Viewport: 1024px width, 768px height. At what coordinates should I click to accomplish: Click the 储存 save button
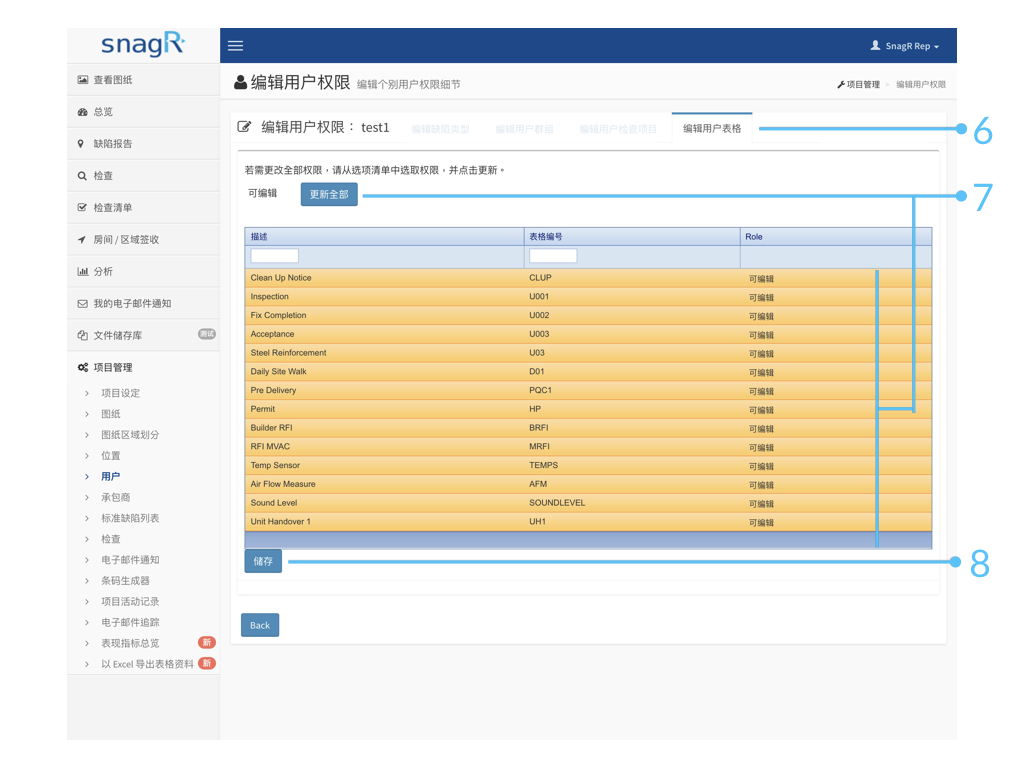pyautogui.click(x=263, y=561)
